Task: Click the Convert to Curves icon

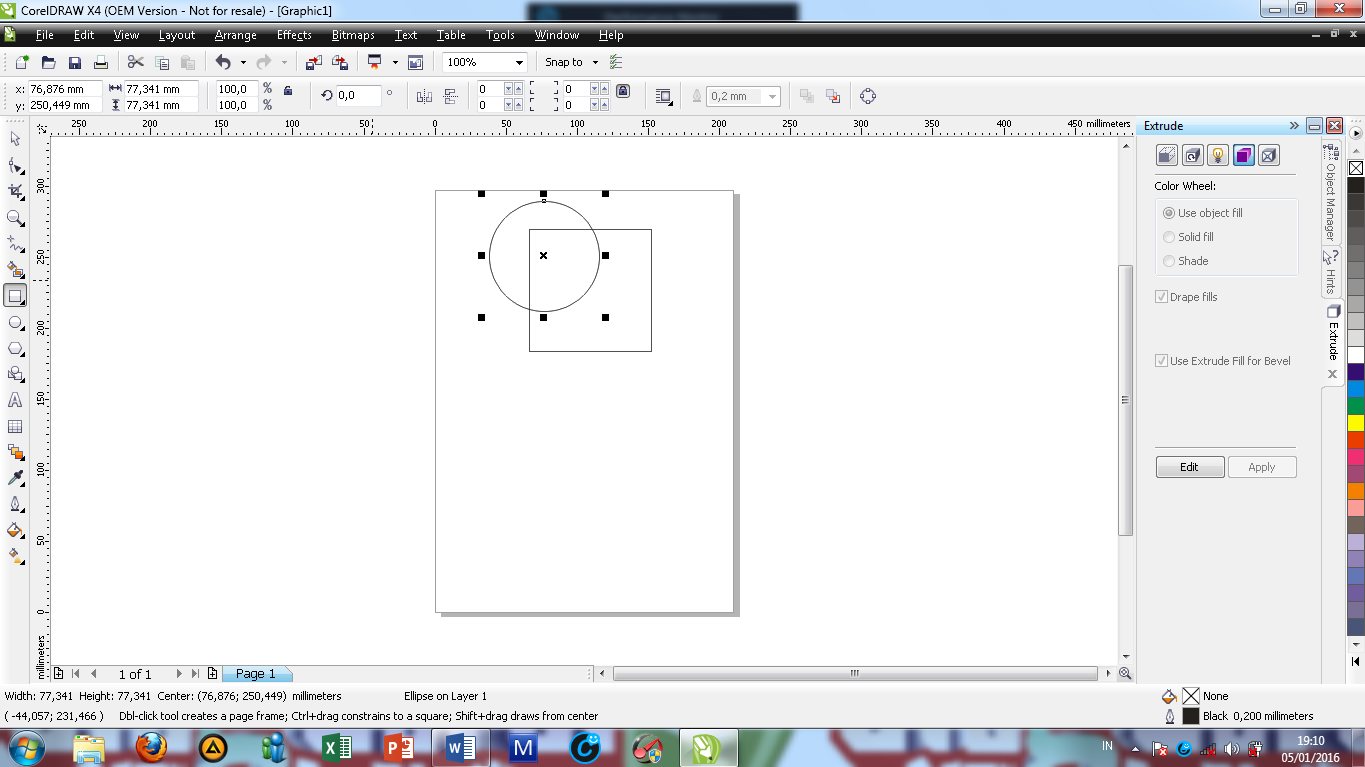Action: tap(868, 96)
